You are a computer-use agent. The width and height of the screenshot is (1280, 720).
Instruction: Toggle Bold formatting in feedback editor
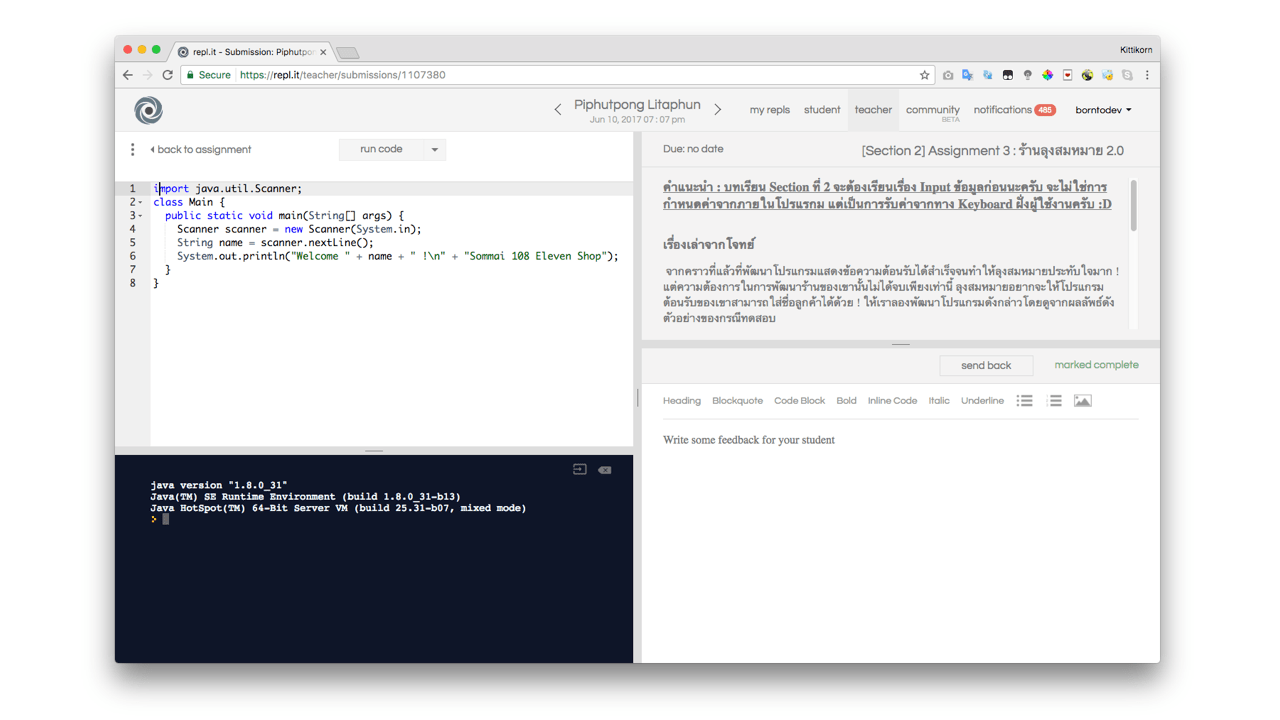tap(846, 401)
